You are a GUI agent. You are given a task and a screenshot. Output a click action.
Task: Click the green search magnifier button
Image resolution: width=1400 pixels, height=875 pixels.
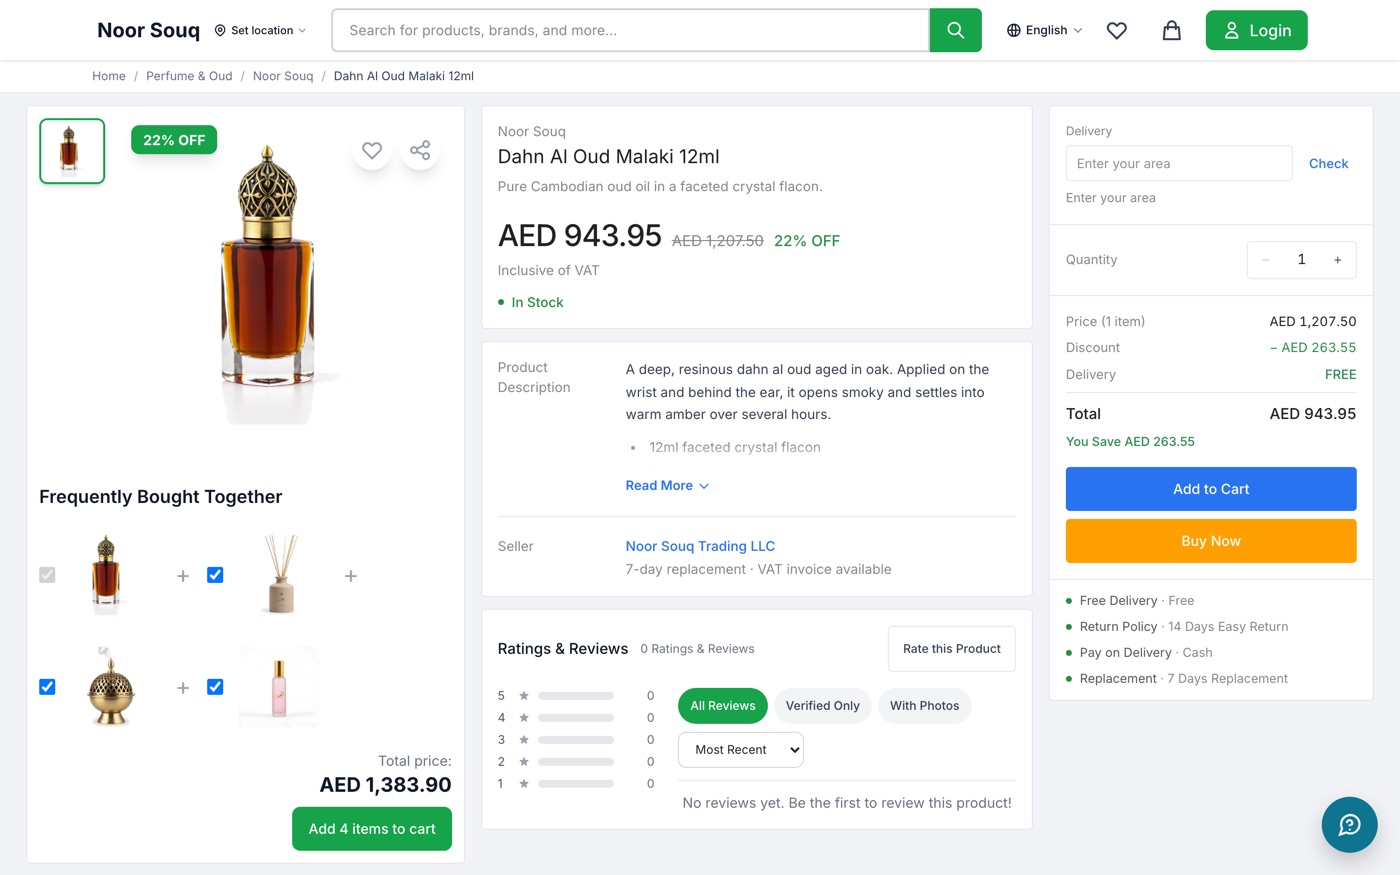pos(955,30)
